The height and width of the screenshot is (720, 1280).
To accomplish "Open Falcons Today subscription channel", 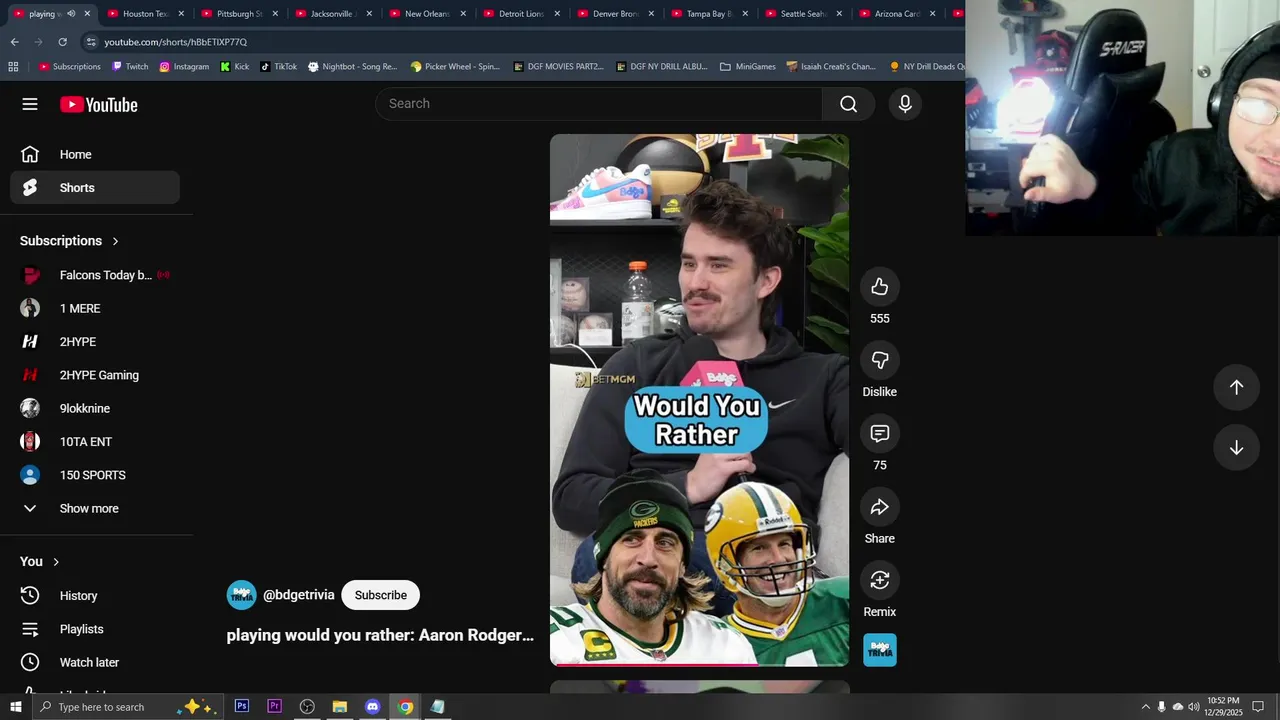I will pyautogui.click(x=95, y=275).
